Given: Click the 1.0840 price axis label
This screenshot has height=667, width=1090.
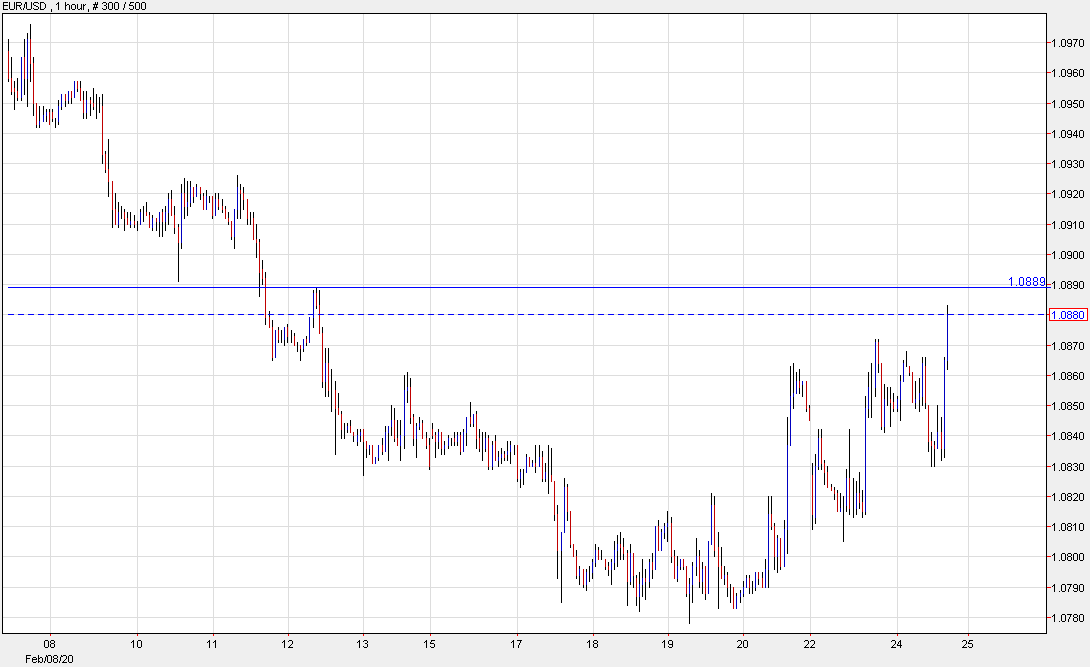Looking at the screenshot, I should (1068, 436).
